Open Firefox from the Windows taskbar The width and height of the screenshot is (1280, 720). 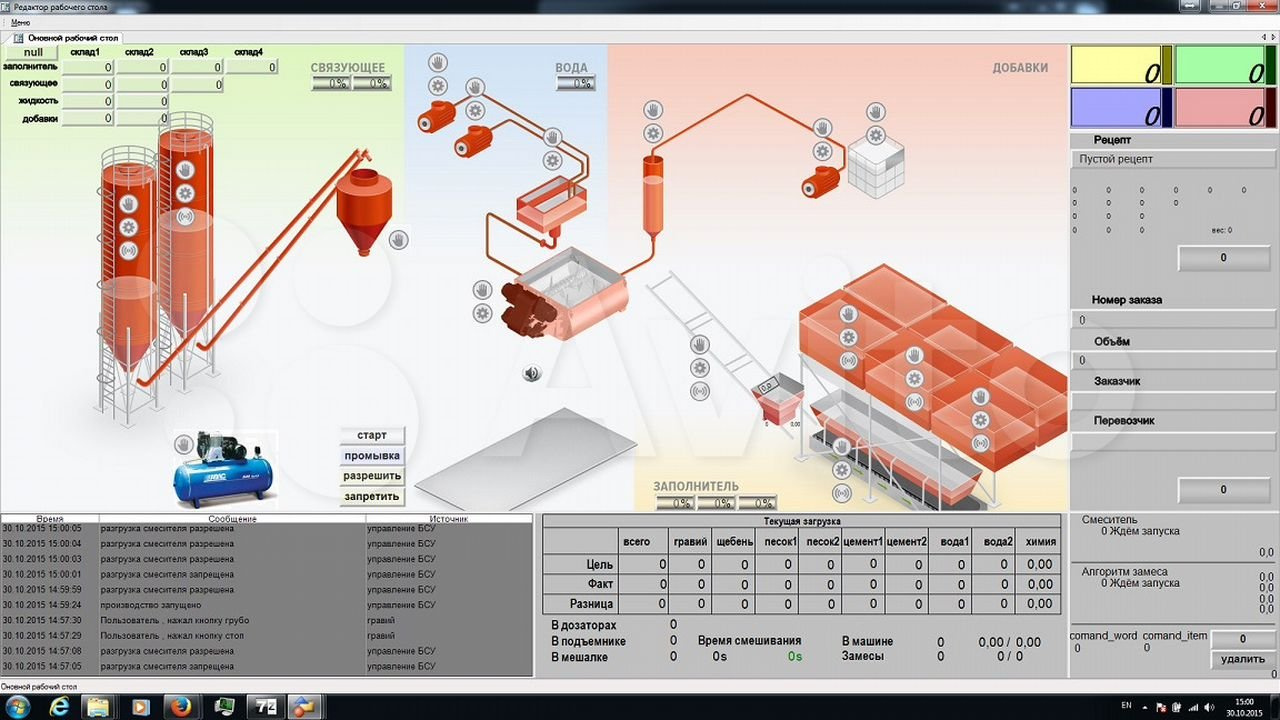181,707
